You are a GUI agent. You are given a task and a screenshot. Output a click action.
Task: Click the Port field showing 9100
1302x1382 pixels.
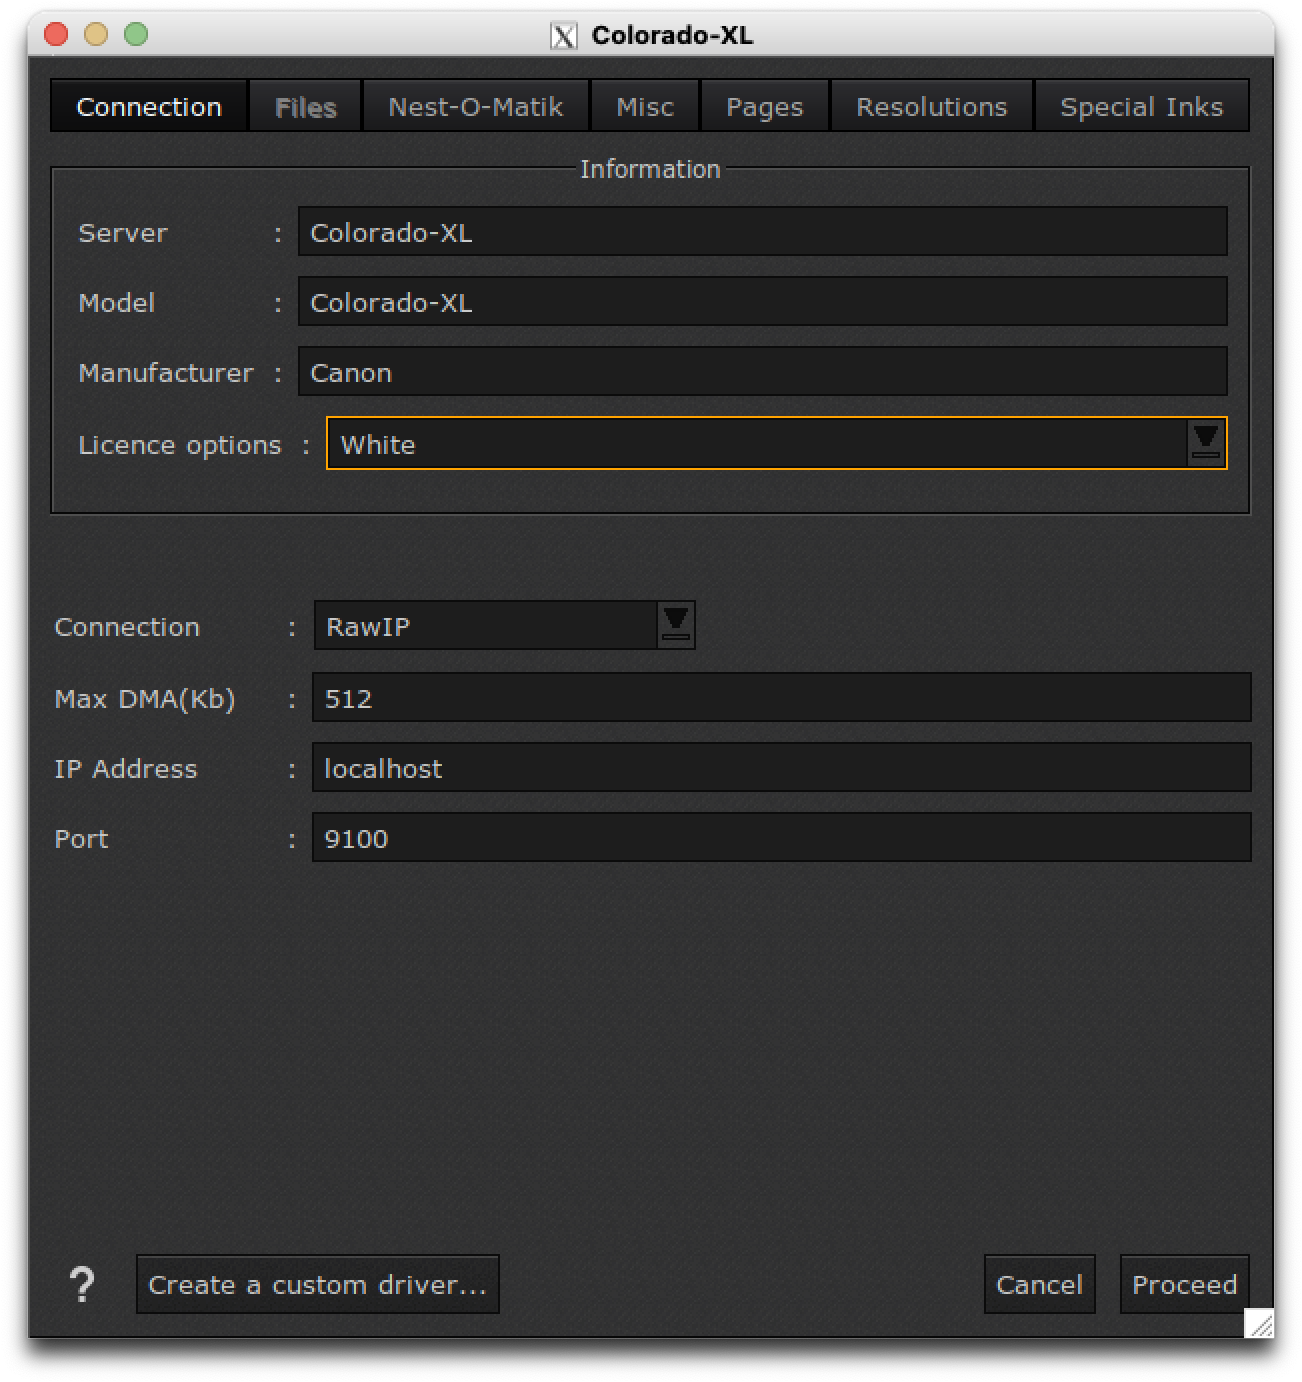pos(781,838)
